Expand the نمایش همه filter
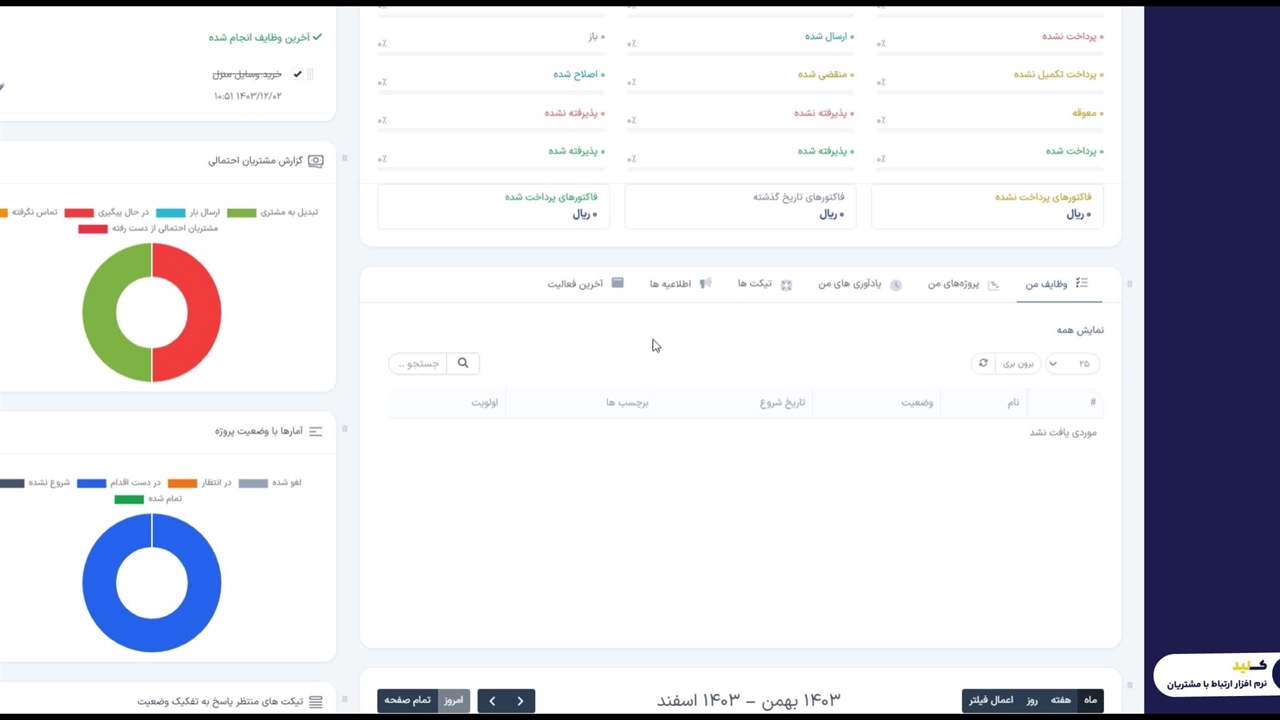 pos(1080,330)
